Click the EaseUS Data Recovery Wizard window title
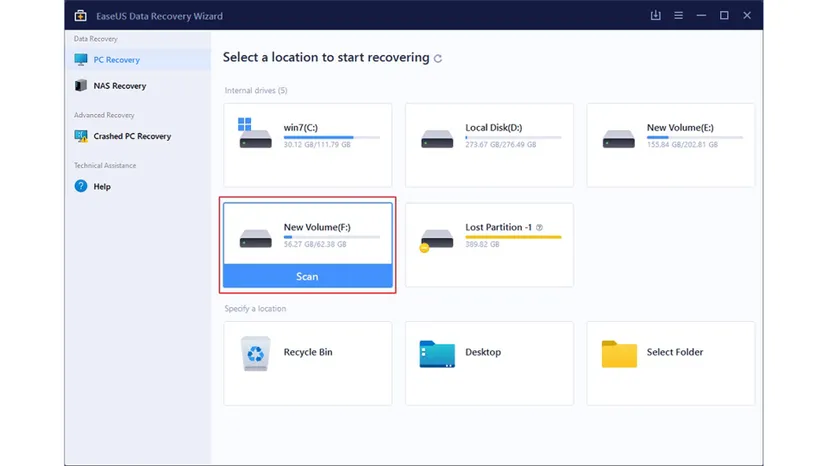 click(x=159, y=16)
